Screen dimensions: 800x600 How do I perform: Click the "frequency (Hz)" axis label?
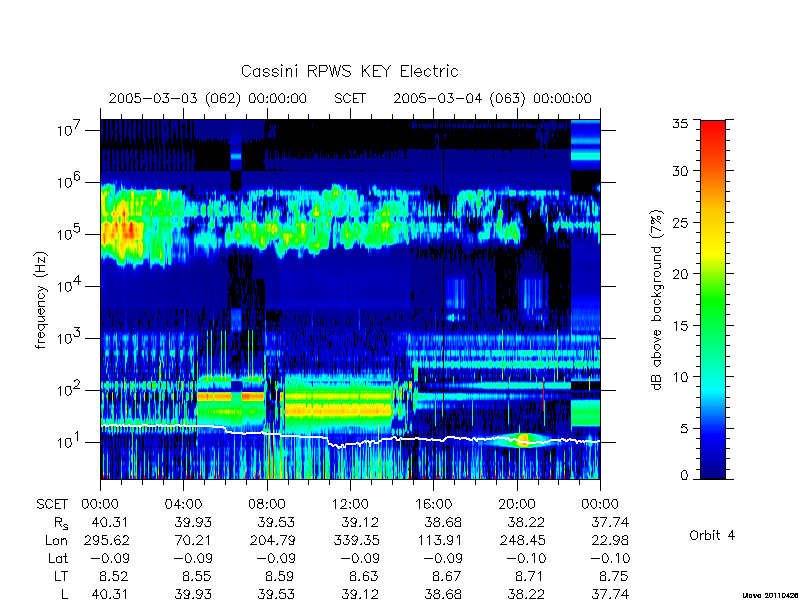tap(42, 300)
